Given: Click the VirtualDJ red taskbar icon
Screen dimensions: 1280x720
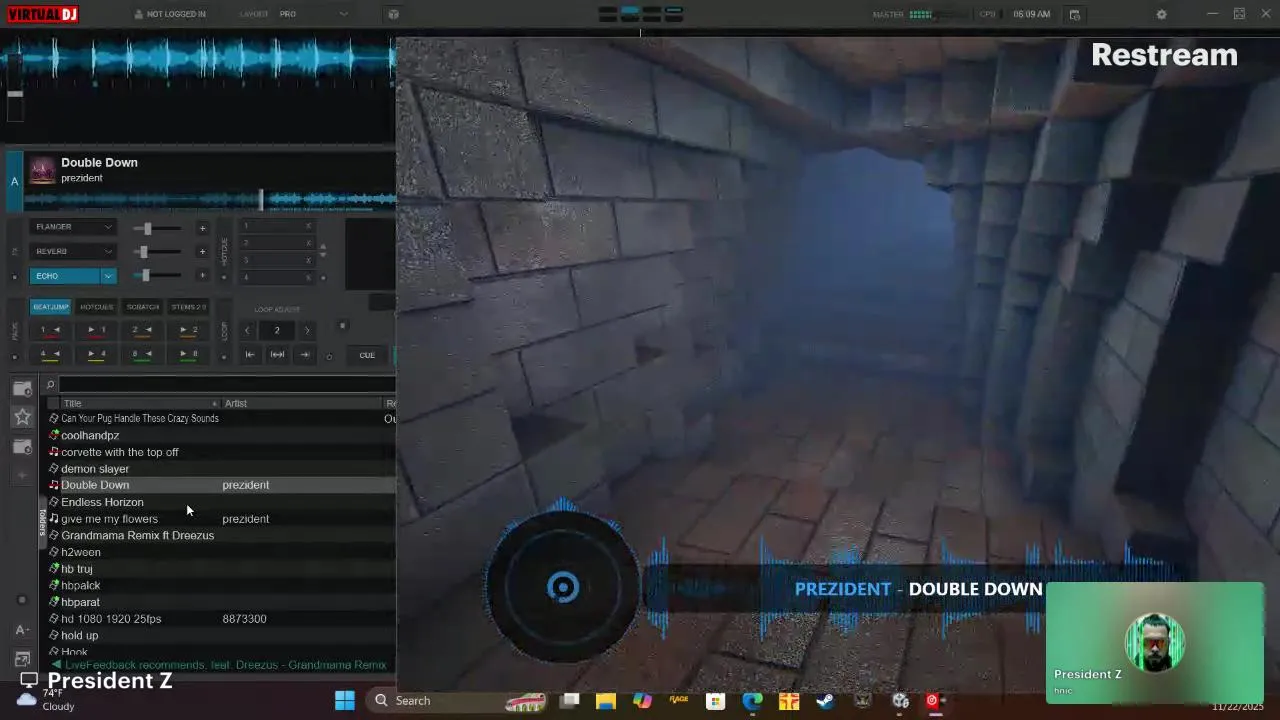Looking at the screenshot, I should (934, 701).
